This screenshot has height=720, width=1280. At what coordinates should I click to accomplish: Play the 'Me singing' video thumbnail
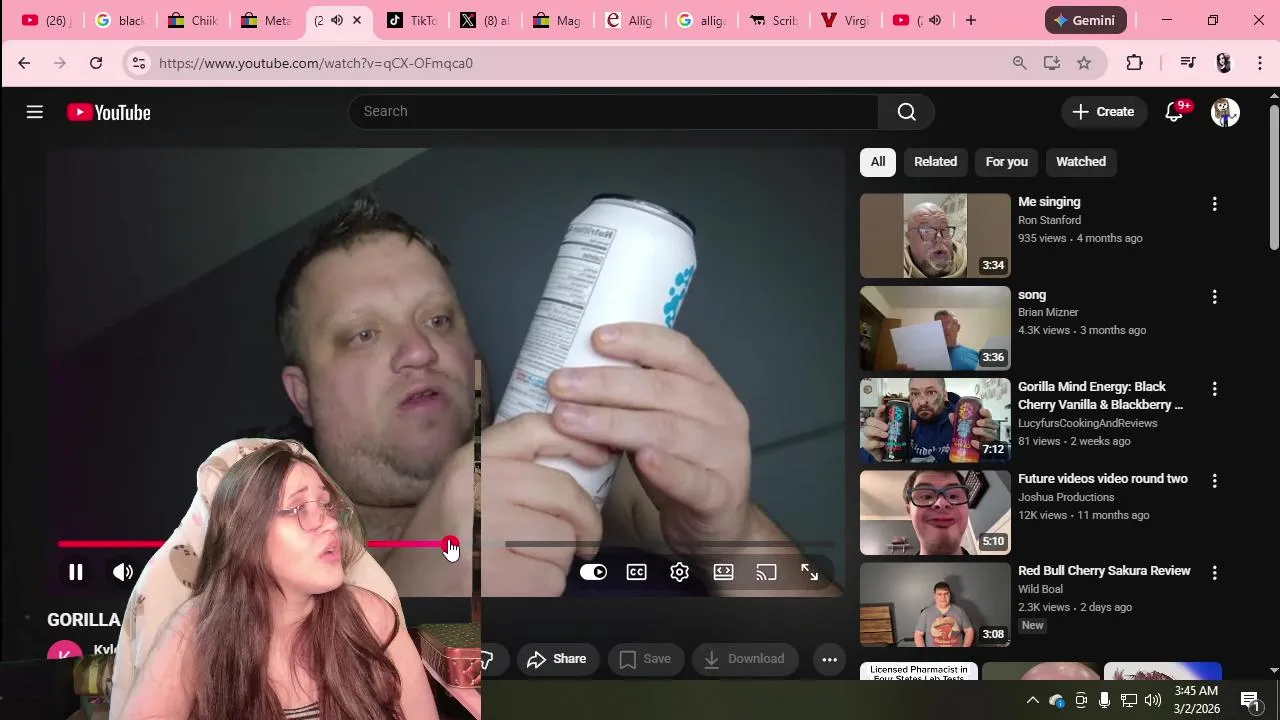[935, 236]
